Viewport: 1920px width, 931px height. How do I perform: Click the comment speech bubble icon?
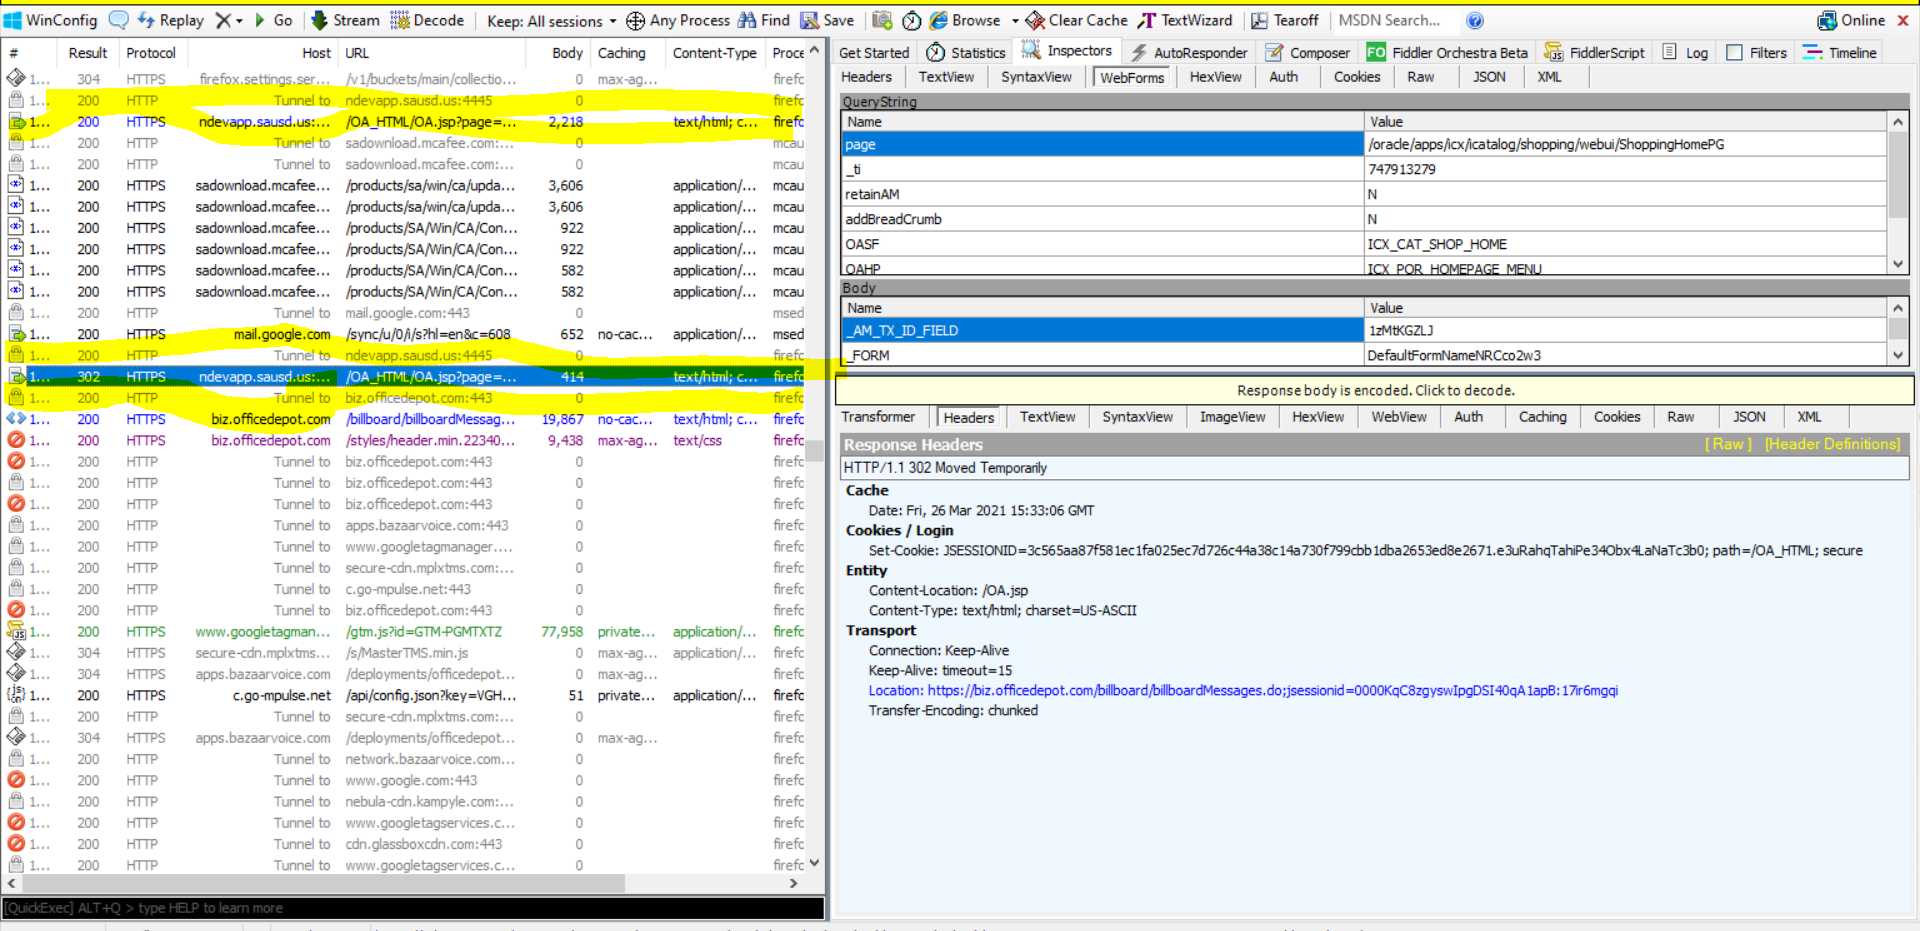click(x=119, y=20)
